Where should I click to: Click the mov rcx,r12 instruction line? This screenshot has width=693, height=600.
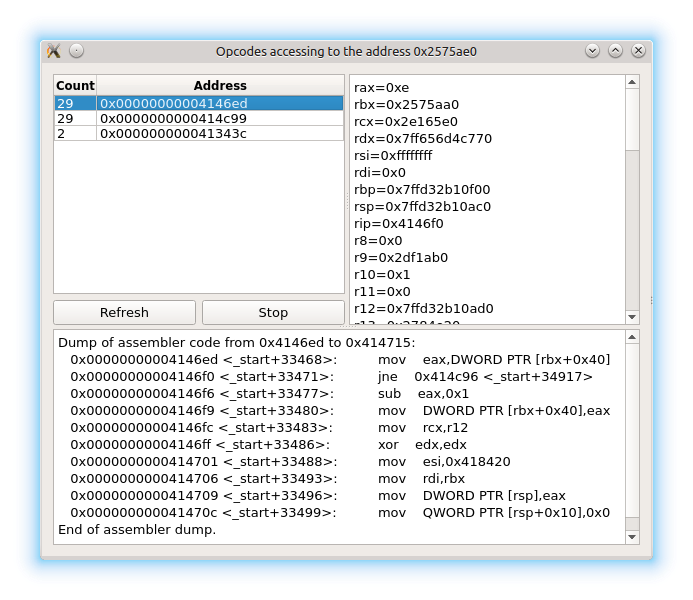point(269,428)
